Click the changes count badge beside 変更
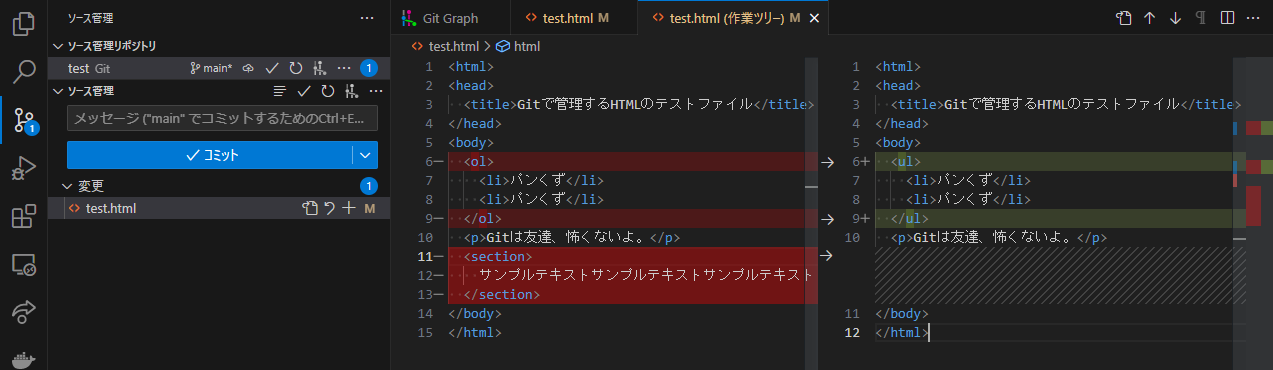This screenshot has width=1273, height=370. click(368, 186)
